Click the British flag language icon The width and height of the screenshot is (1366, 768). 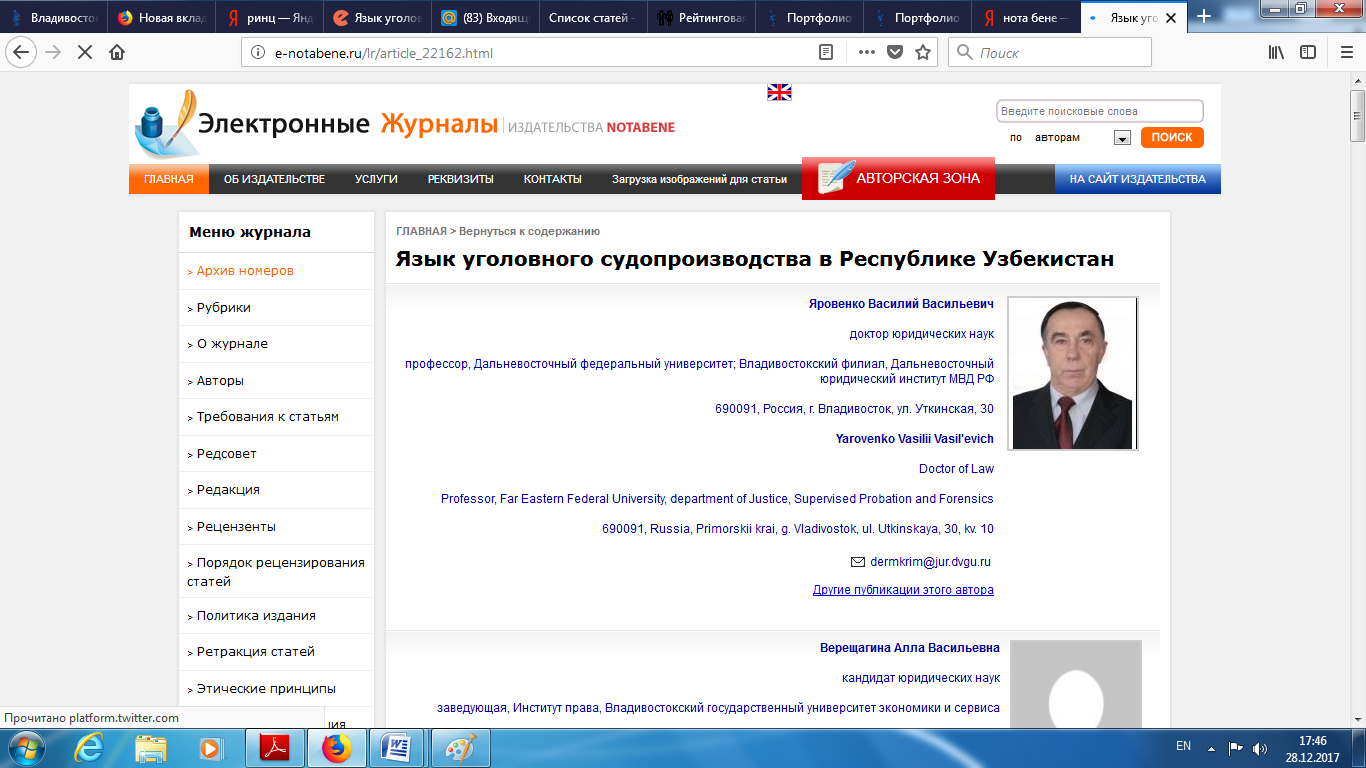(779, 92)
